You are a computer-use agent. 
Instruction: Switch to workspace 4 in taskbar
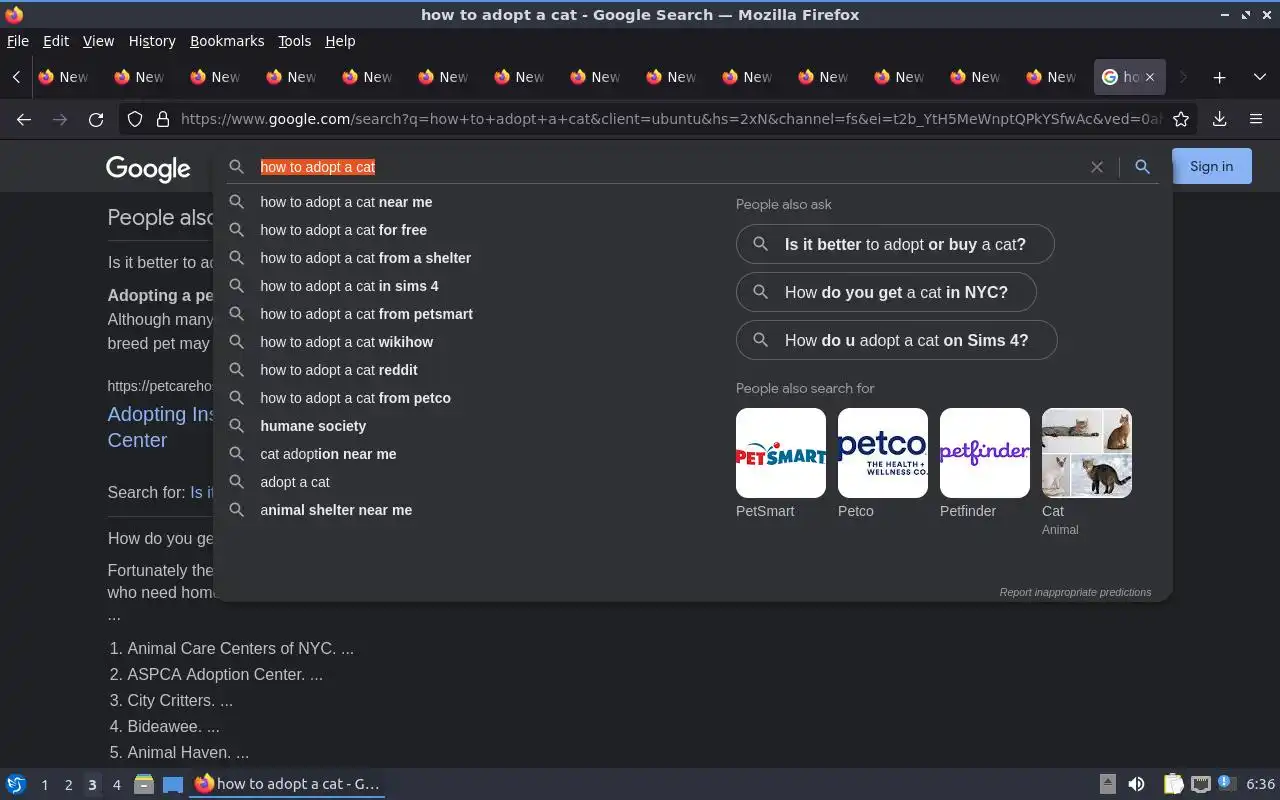[116, 785]
